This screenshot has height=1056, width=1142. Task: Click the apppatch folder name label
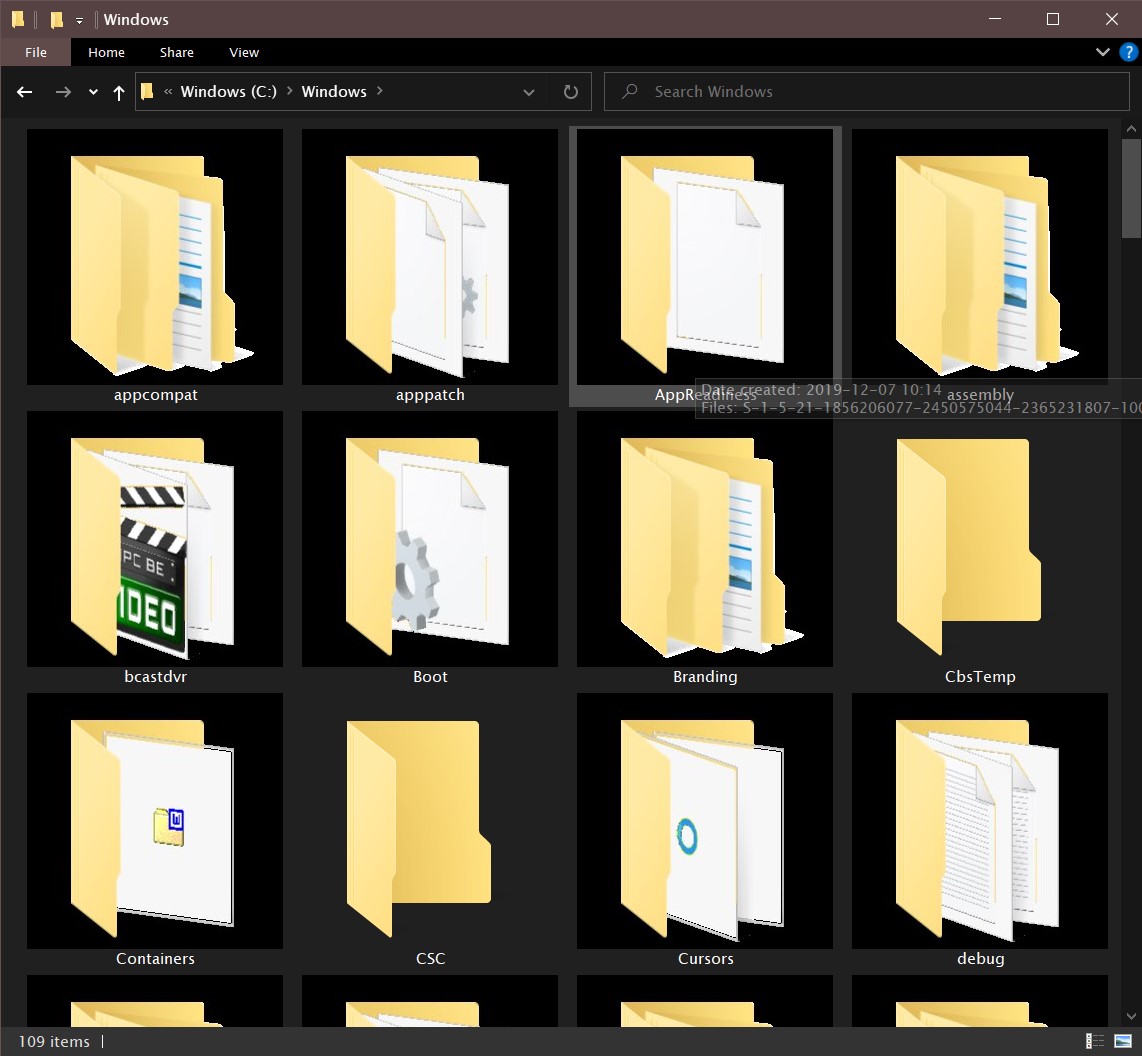430,395
